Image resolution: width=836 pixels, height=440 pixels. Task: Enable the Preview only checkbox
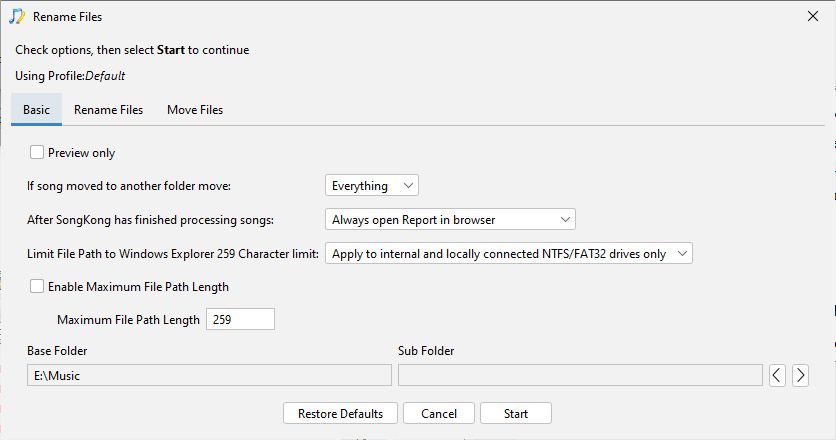37,153
